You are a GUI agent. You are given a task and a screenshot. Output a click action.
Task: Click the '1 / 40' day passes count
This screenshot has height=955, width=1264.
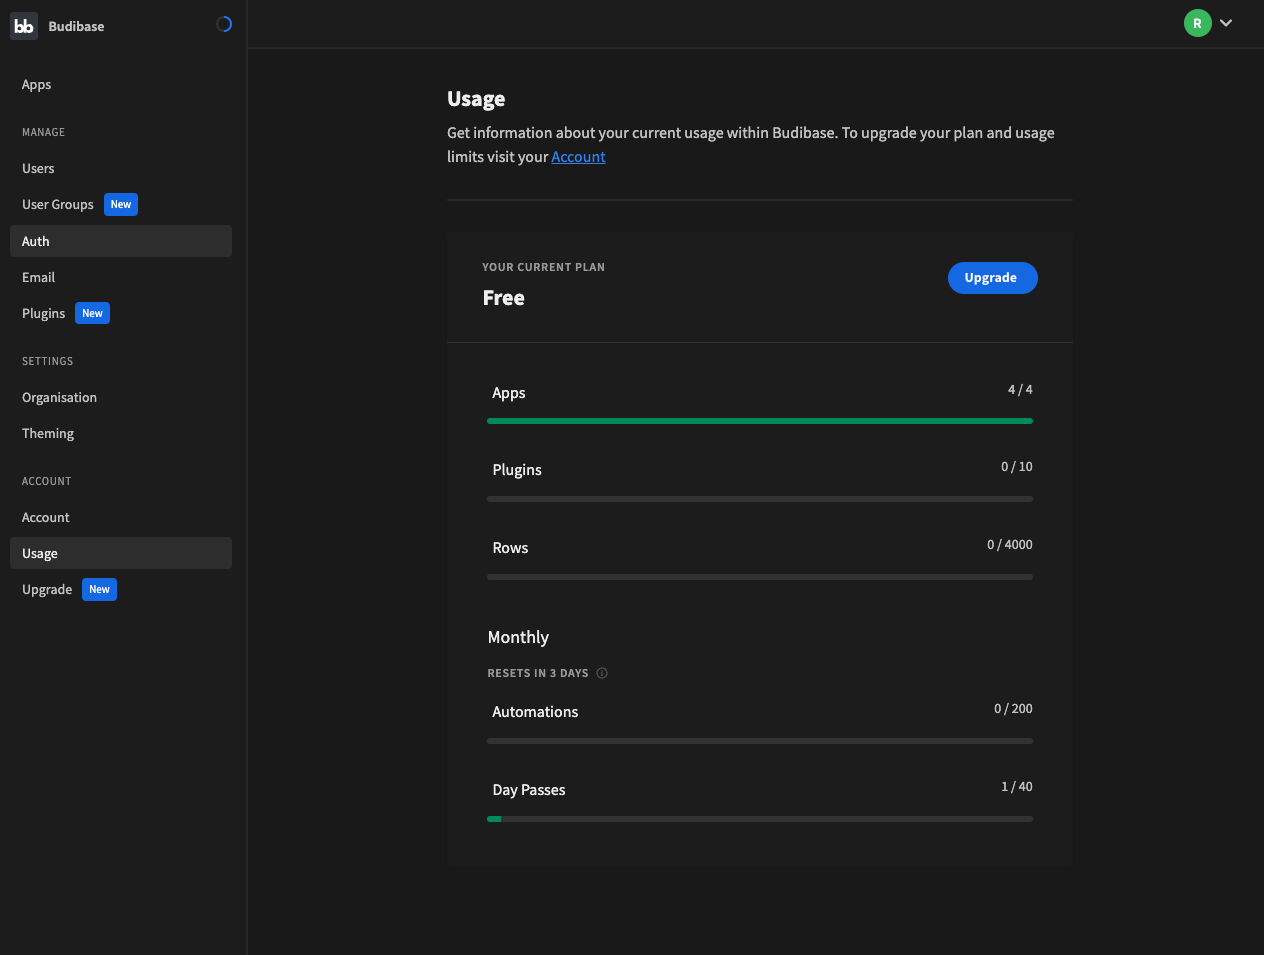coord(1016,787)
